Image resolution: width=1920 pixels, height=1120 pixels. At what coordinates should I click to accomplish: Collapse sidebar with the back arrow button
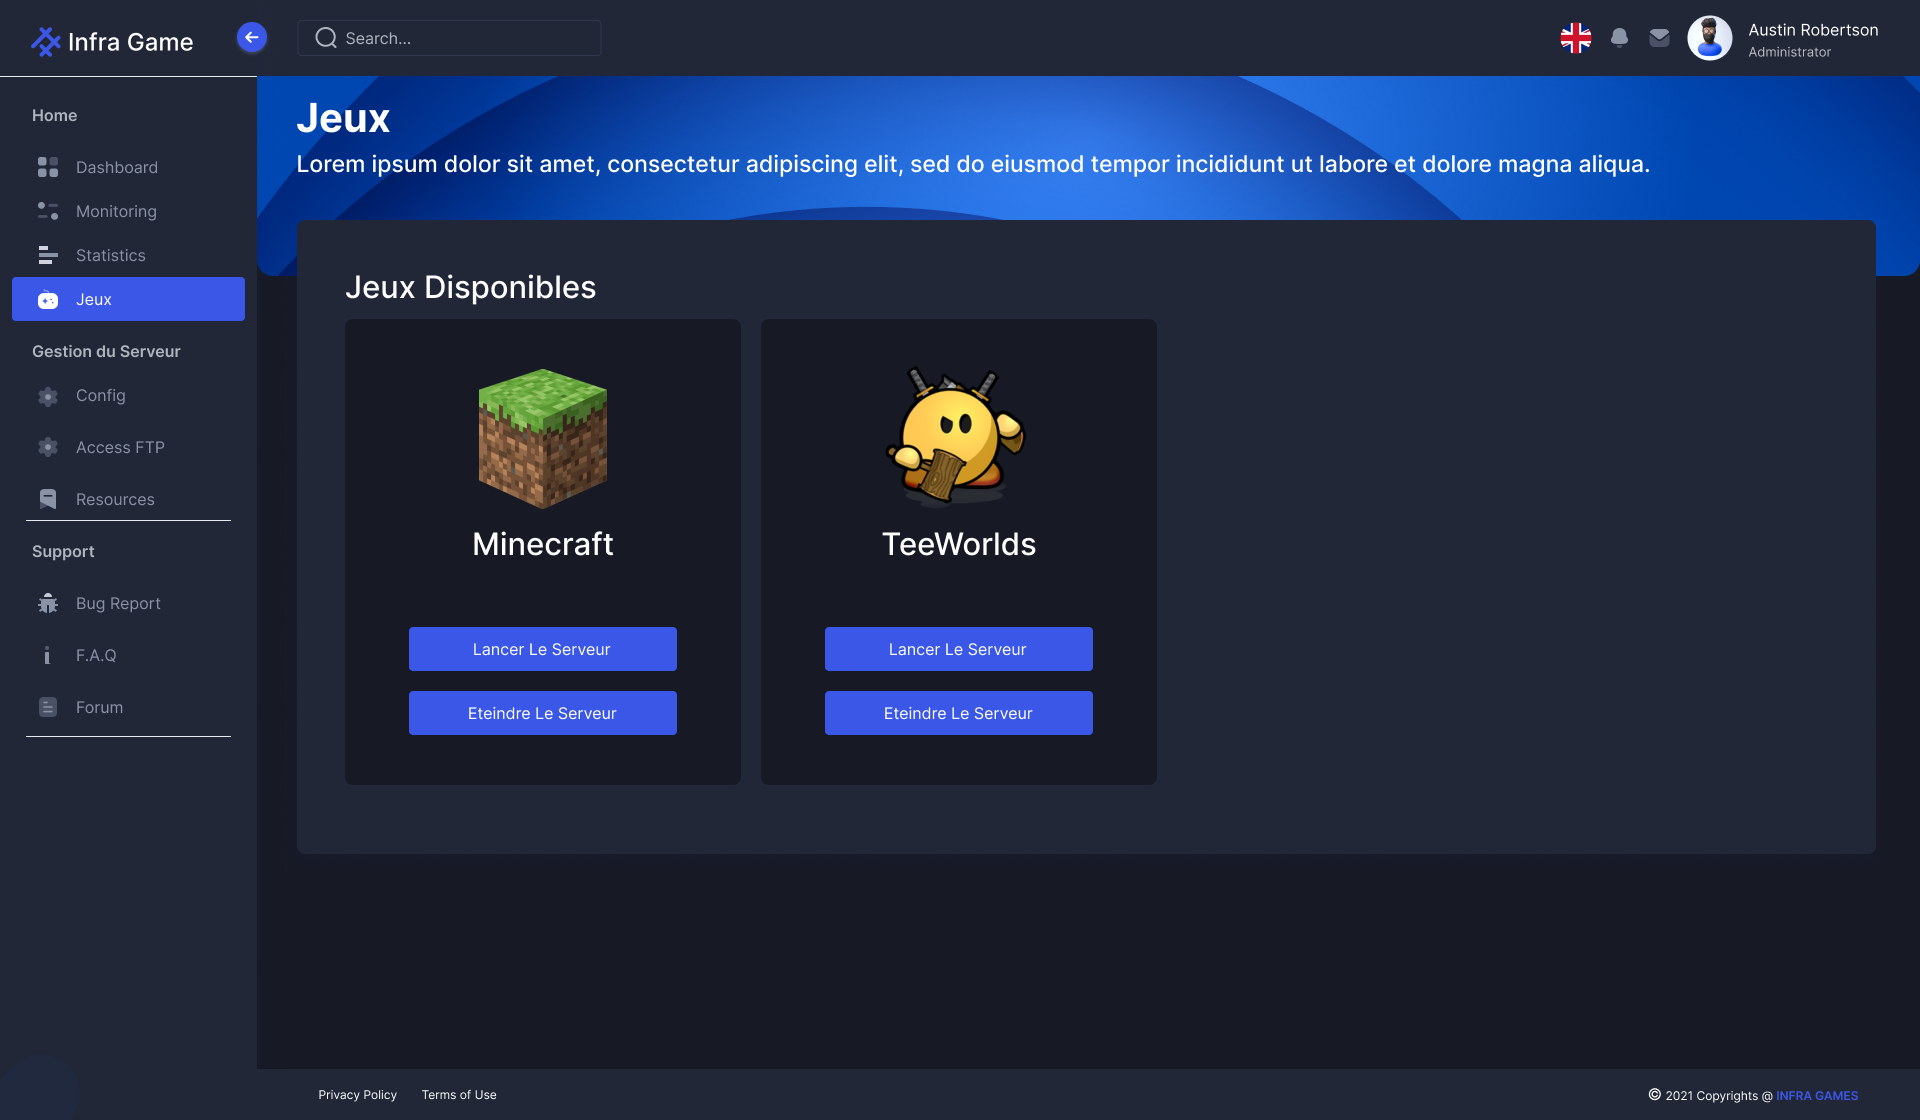252,38
